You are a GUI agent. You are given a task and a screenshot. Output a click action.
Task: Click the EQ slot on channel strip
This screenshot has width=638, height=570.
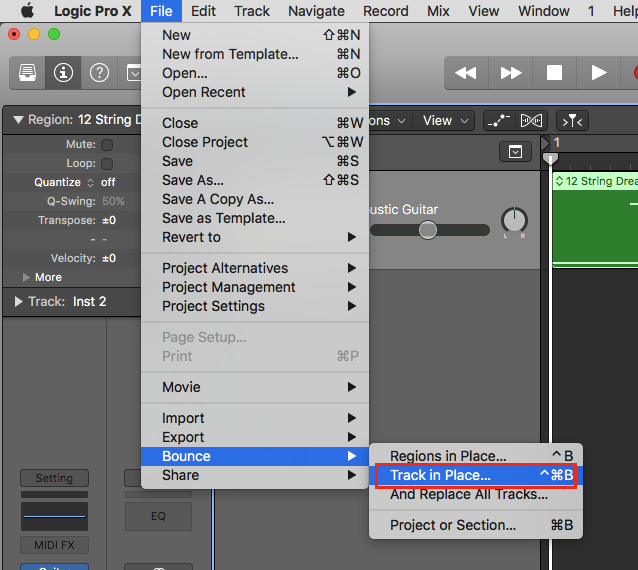point(158,516)
